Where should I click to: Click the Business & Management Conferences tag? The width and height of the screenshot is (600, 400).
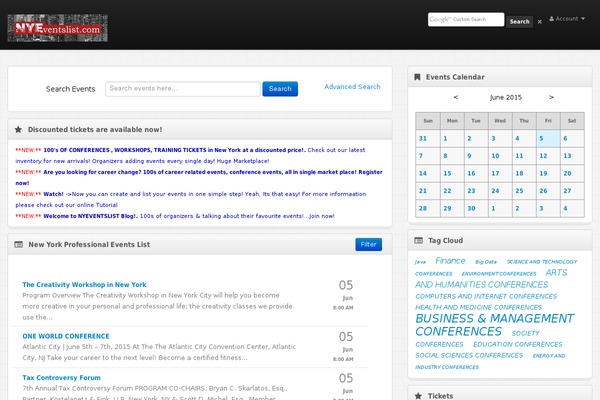pos(495,325)
